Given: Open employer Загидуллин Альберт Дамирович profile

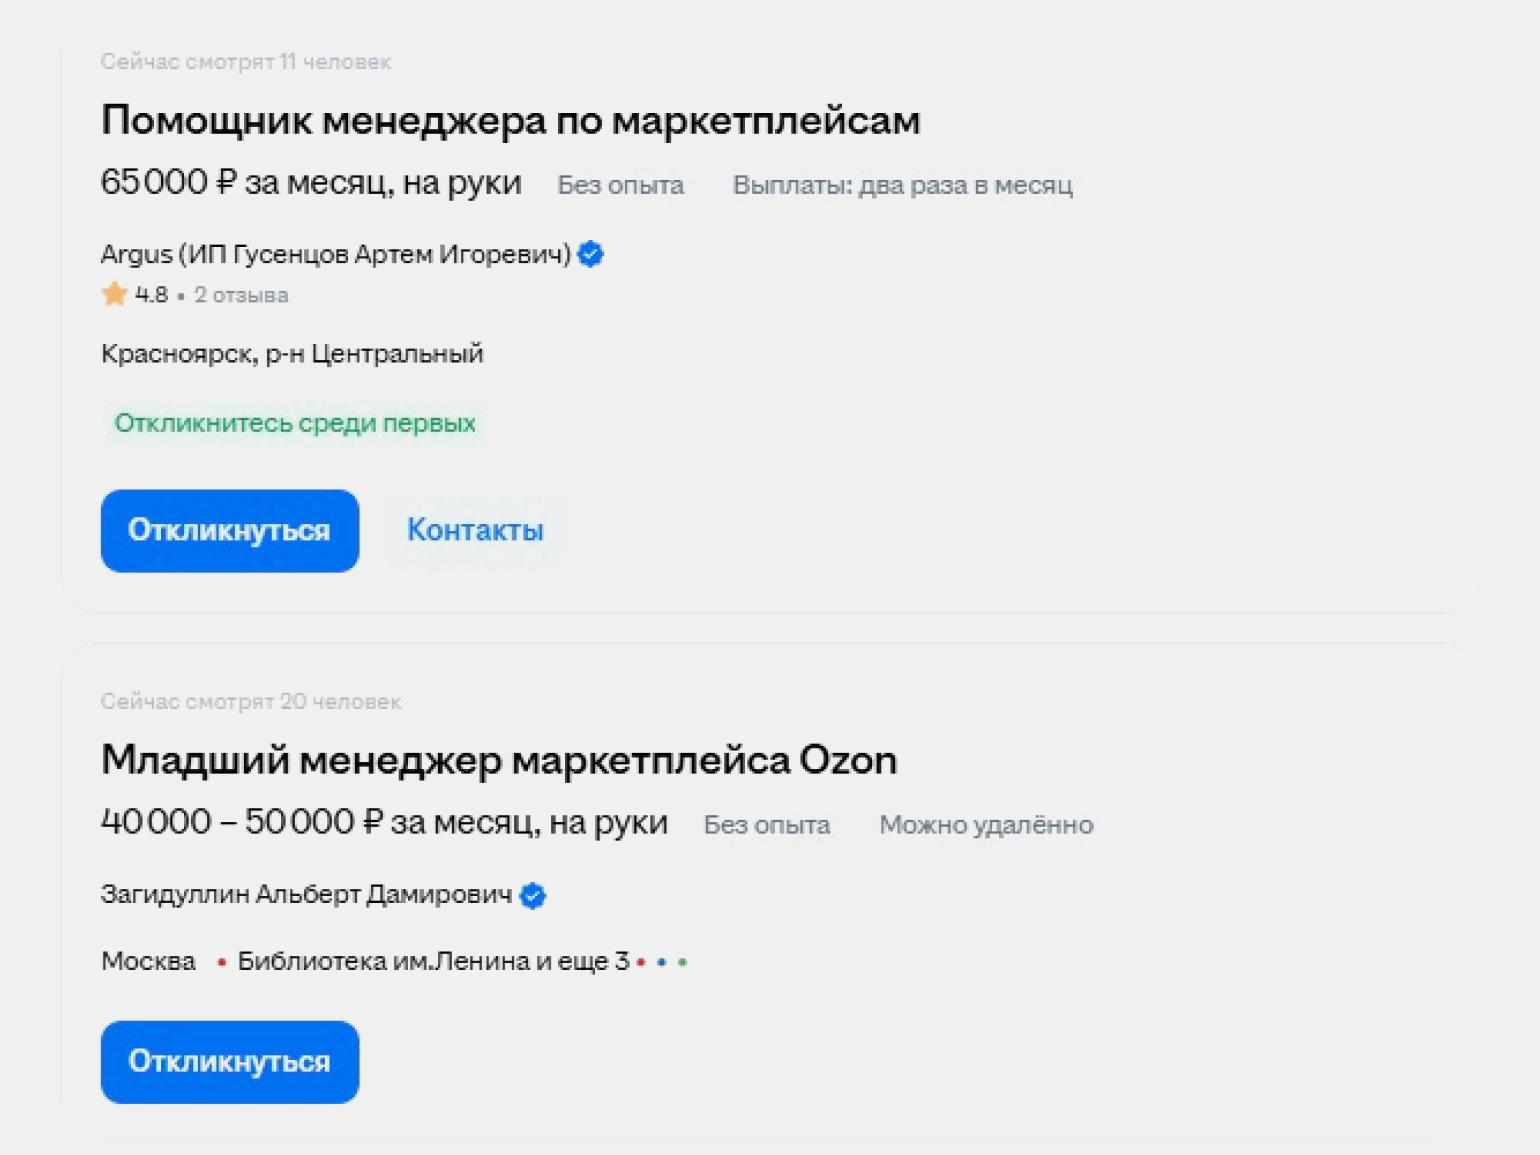Looking at the screenshot, I should (306, 894).
